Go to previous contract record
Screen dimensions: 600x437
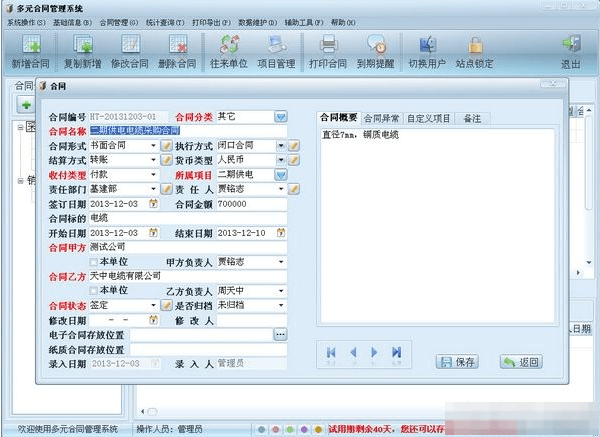353,353
